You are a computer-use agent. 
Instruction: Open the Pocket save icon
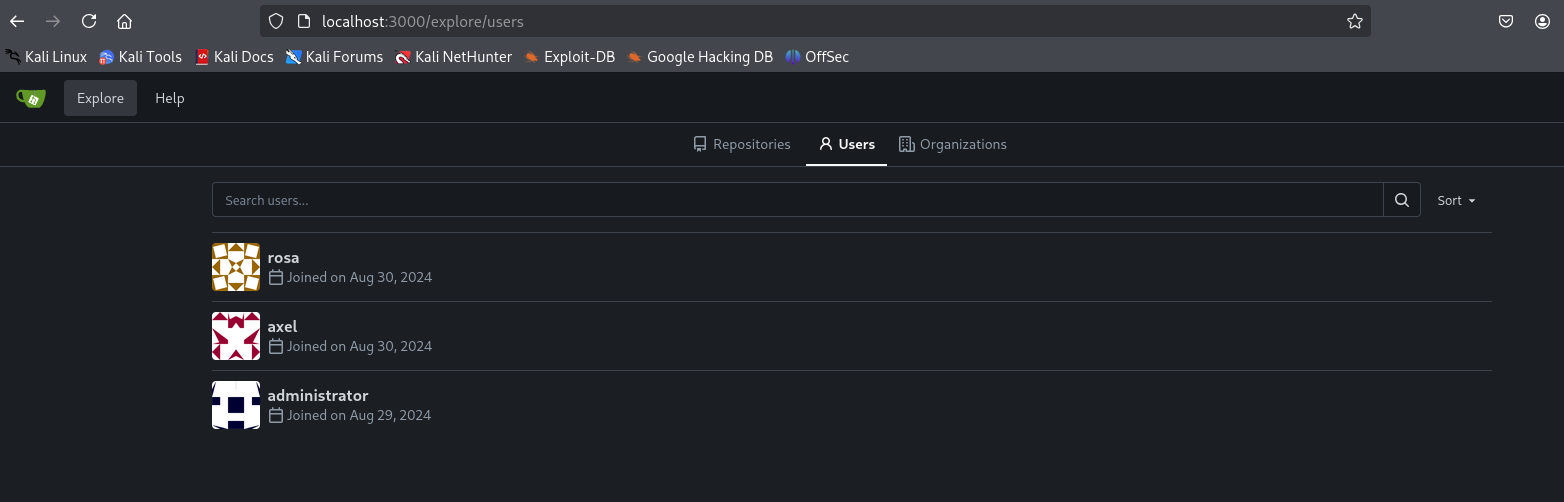[1506, 21]
